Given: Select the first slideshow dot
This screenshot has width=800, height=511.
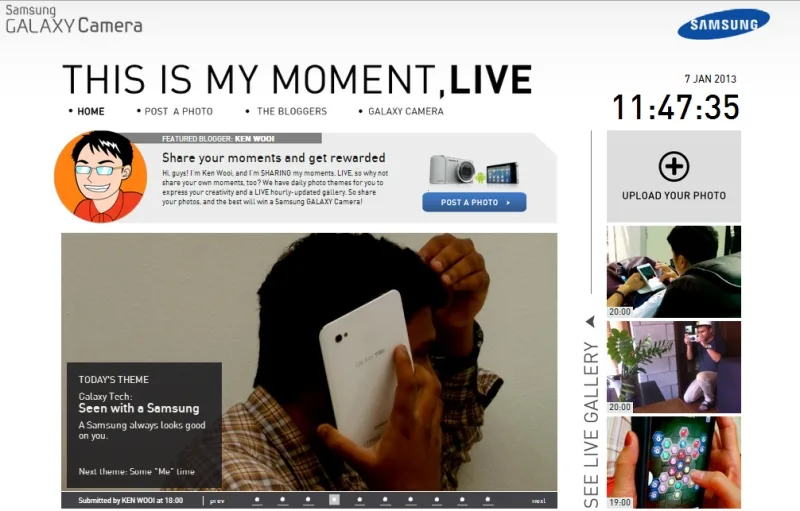Looking at the screenshot, I should 257,500.
